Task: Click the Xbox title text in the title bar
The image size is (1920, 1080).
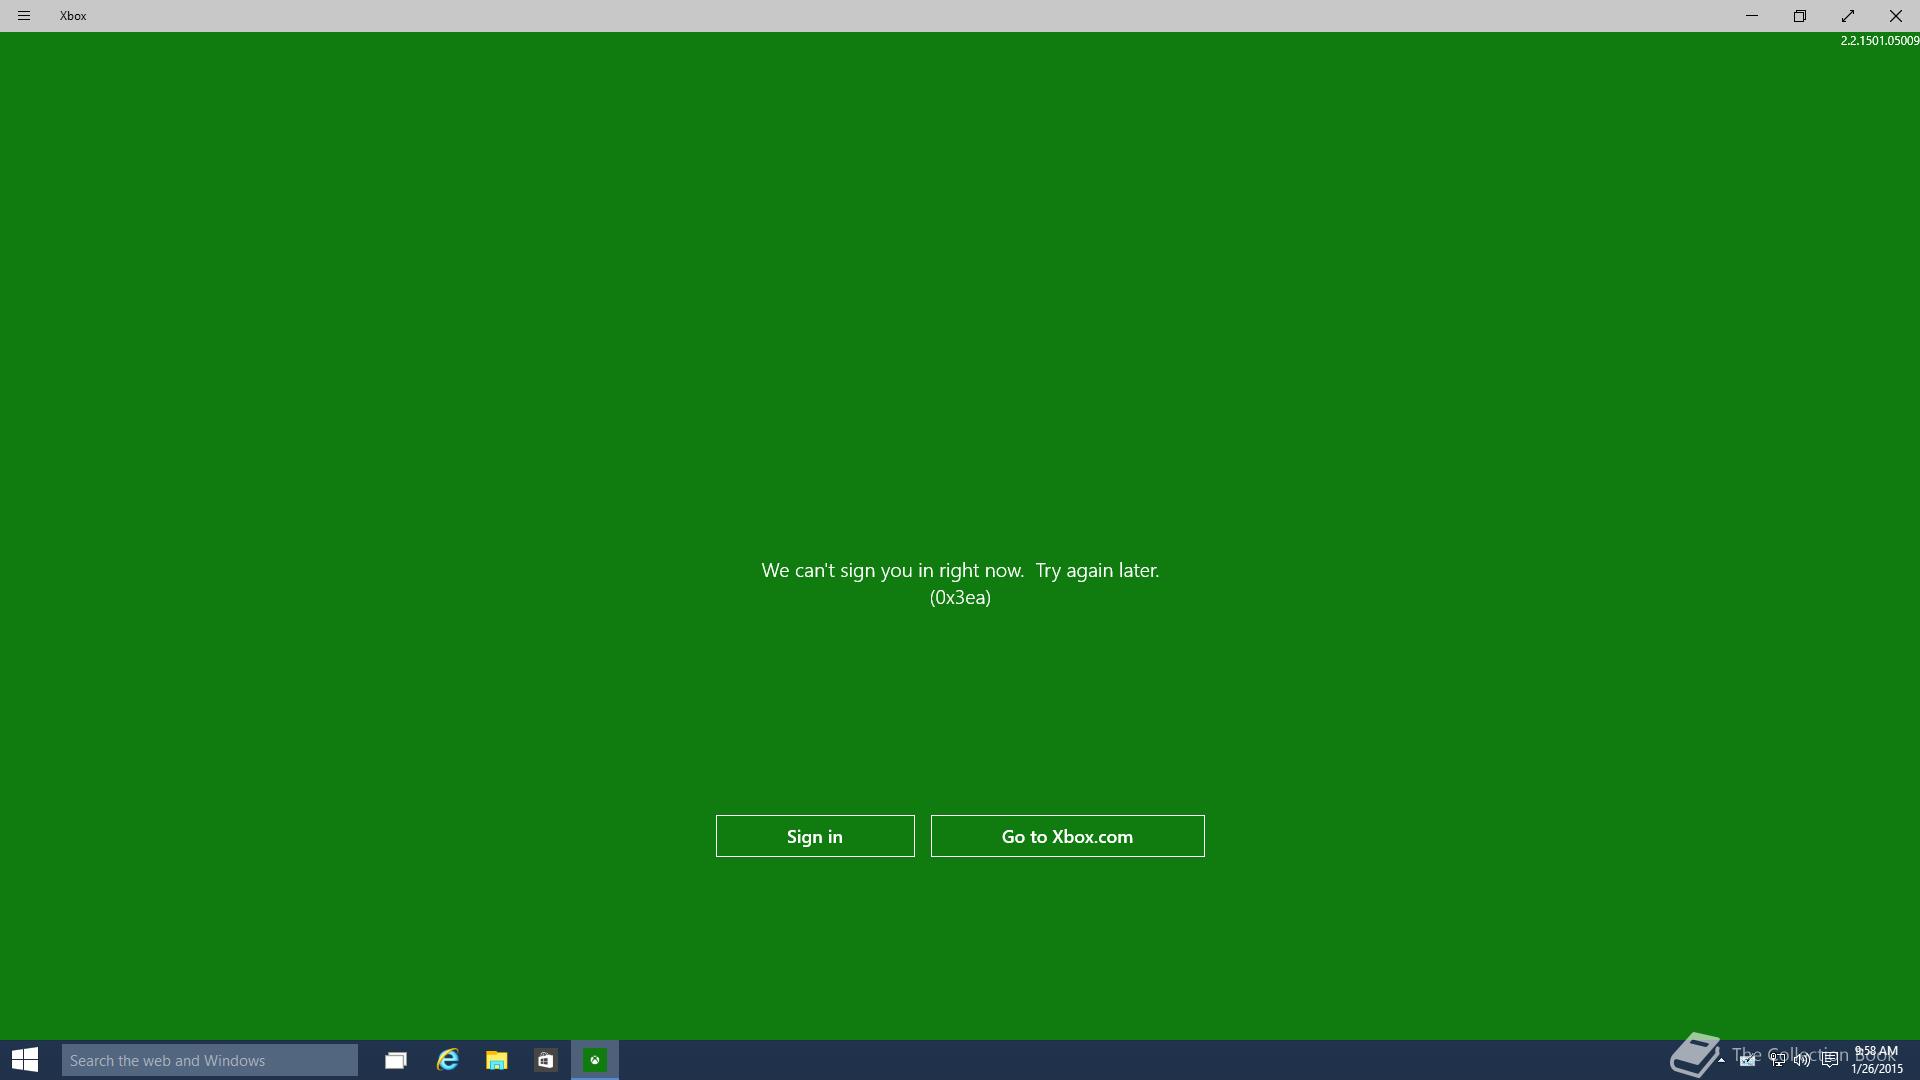Action: 73,16
